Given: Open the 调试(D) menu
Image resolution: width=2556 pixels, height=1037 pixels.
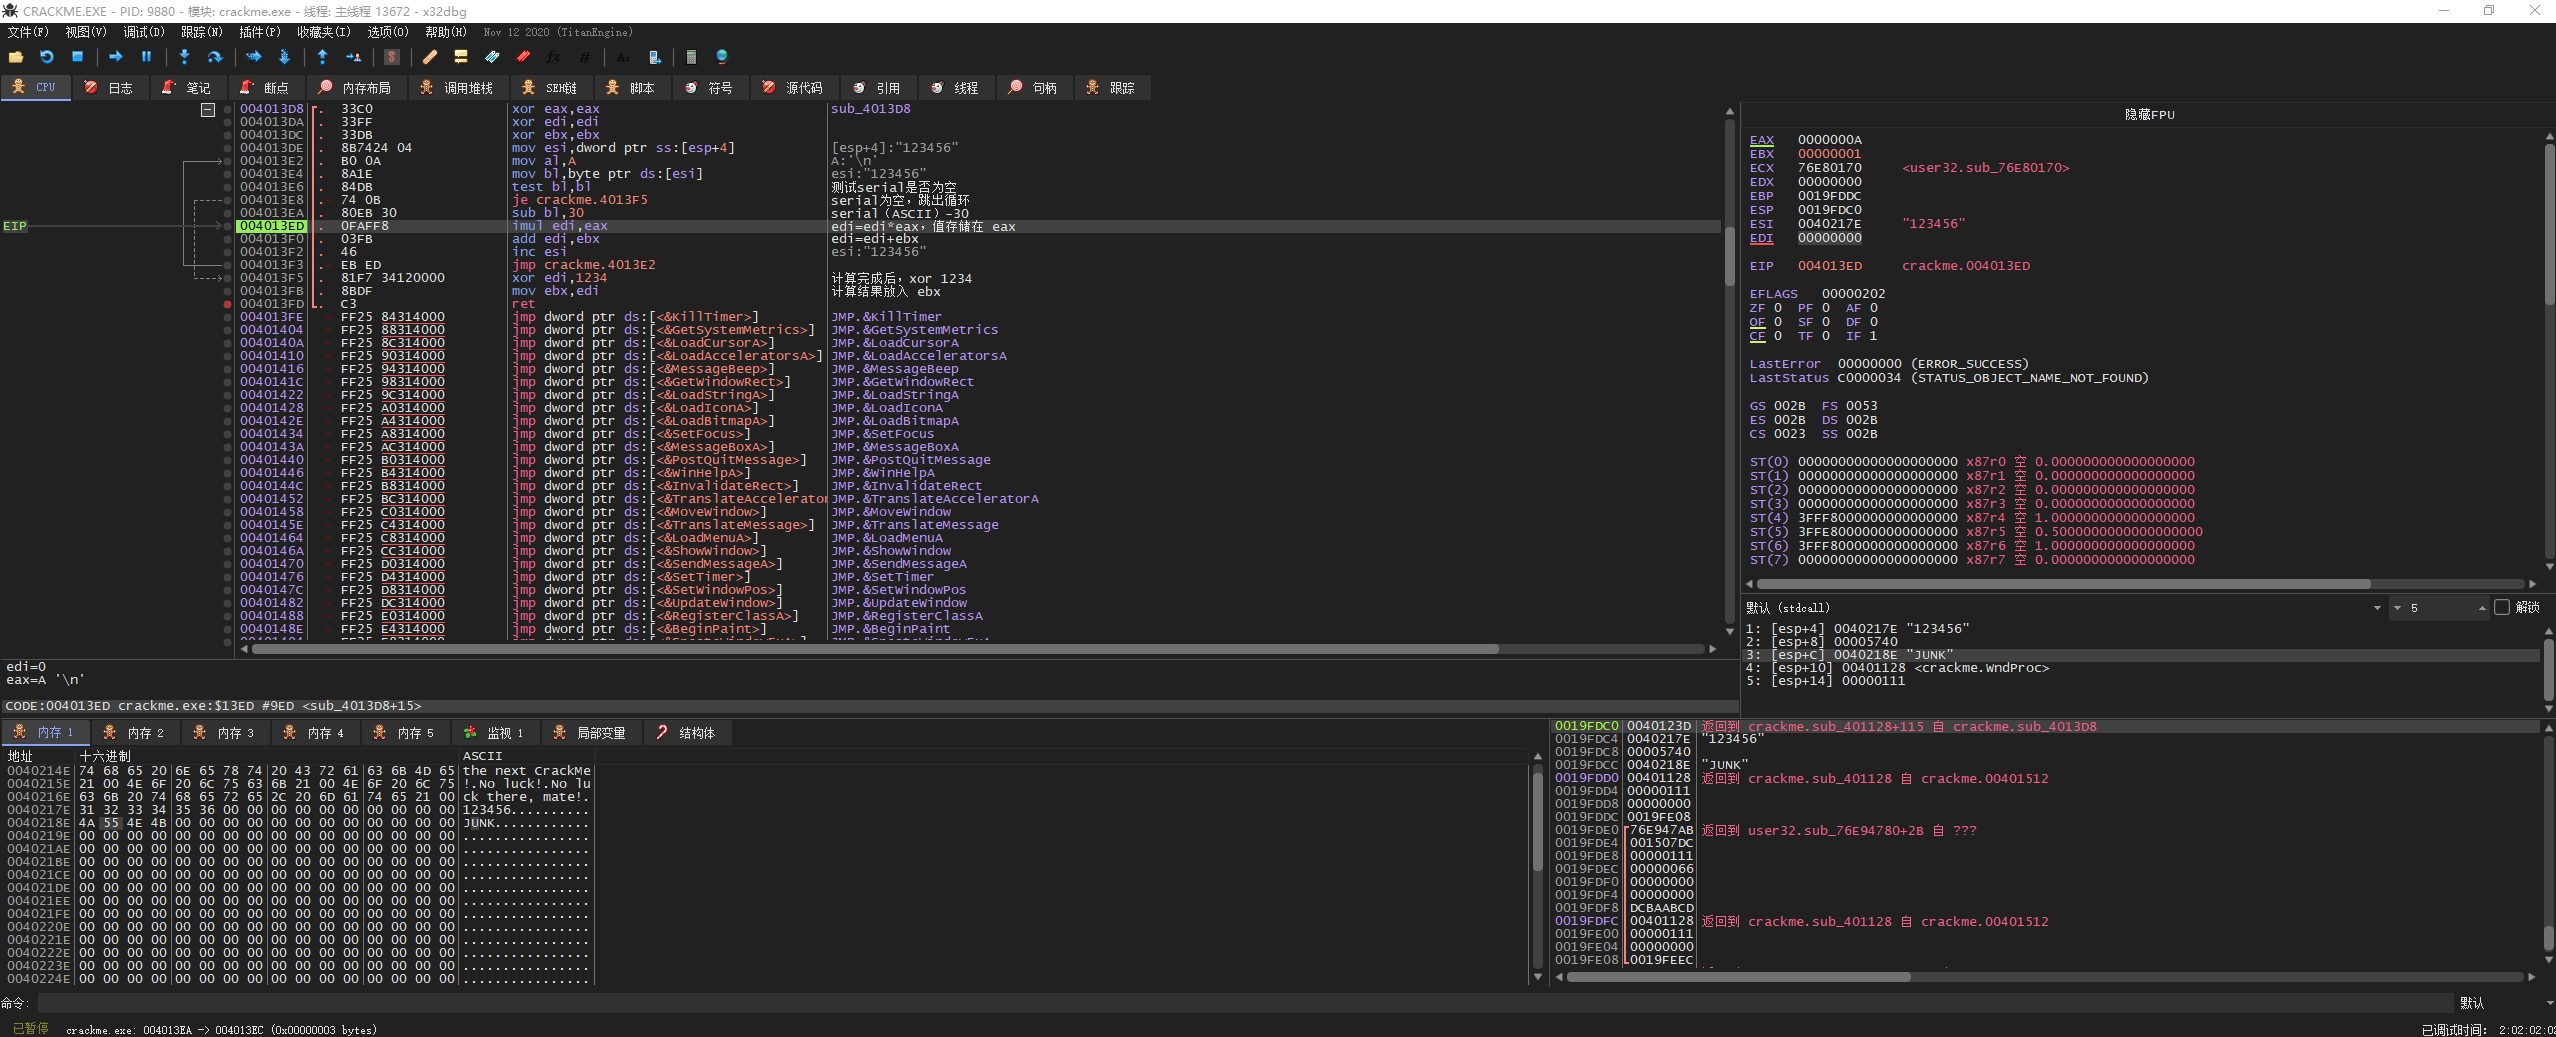Looking at the screenshot, I should coord(143,32).
